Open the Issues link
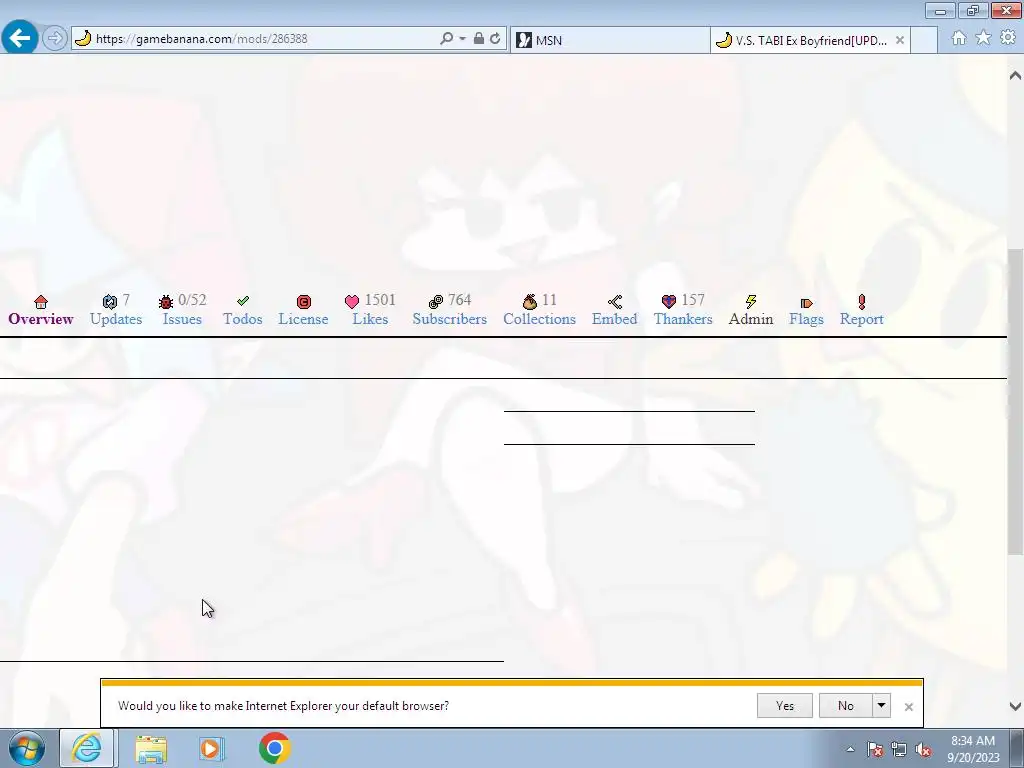Screen dimensions: 1024x768 point(182,319)
